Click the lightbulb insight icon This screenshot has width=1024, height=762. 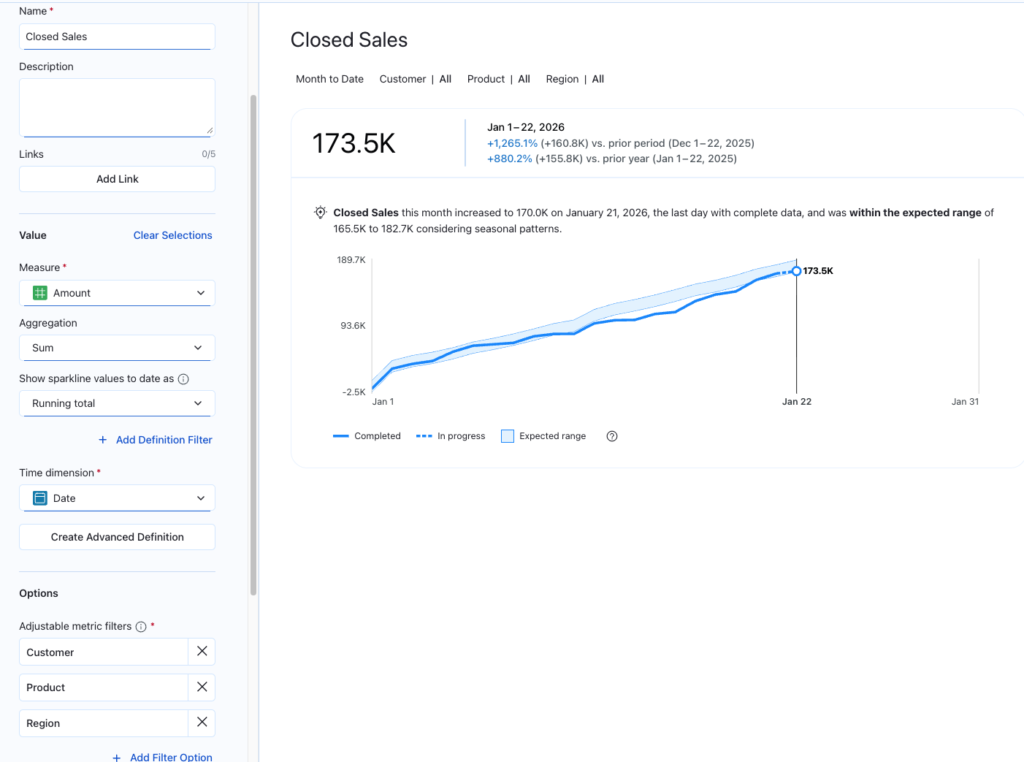pyautogui.click(x=320, y=213)
